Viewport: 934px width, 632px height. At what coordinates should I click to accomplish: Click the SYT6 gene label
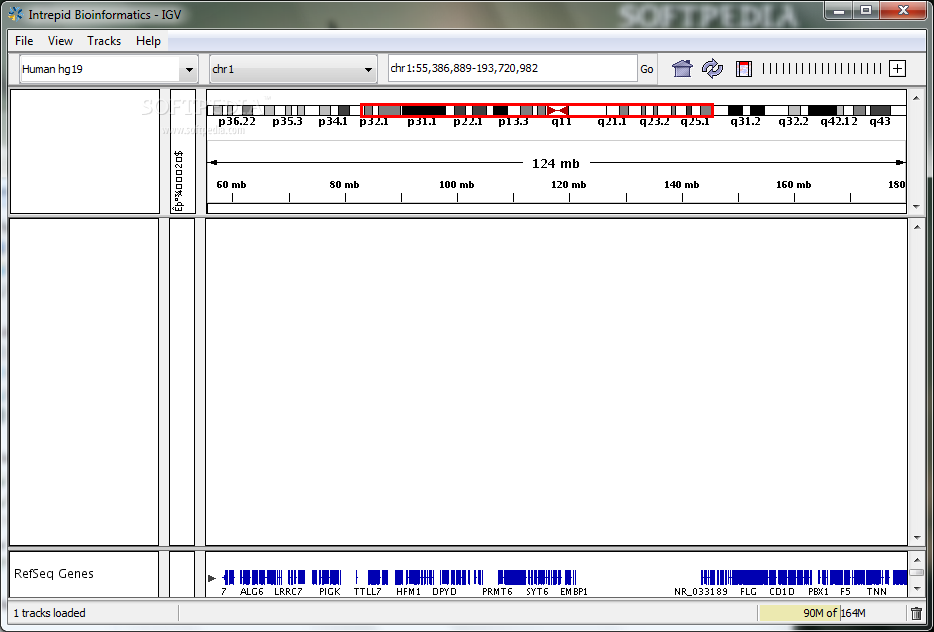[x=537, y=592]
